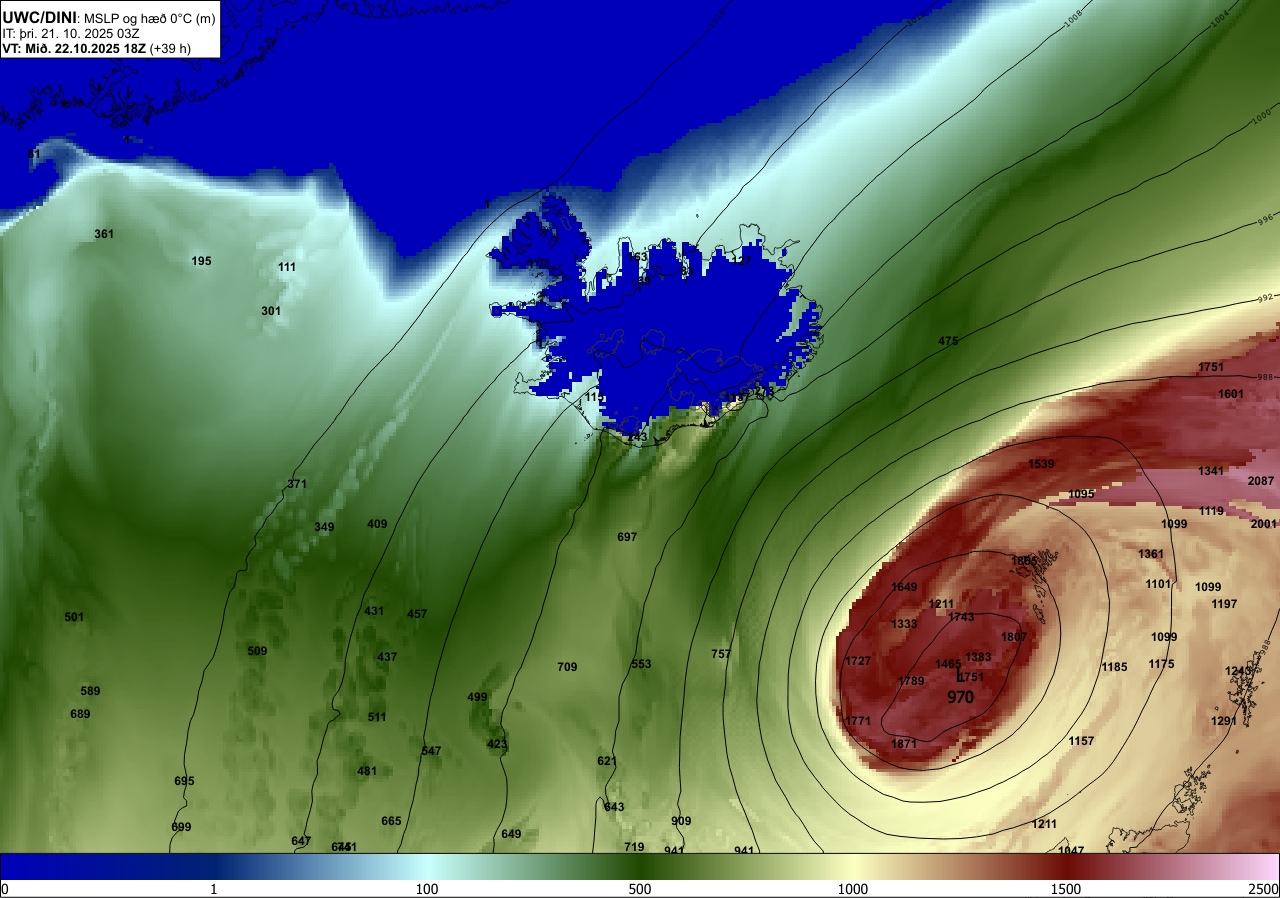This screenshot has width=1280, height=898.
Task: Click the title 'UWC/DINI: MSLP og hæð 0°C (m)'
Action: tap(109, 17)
